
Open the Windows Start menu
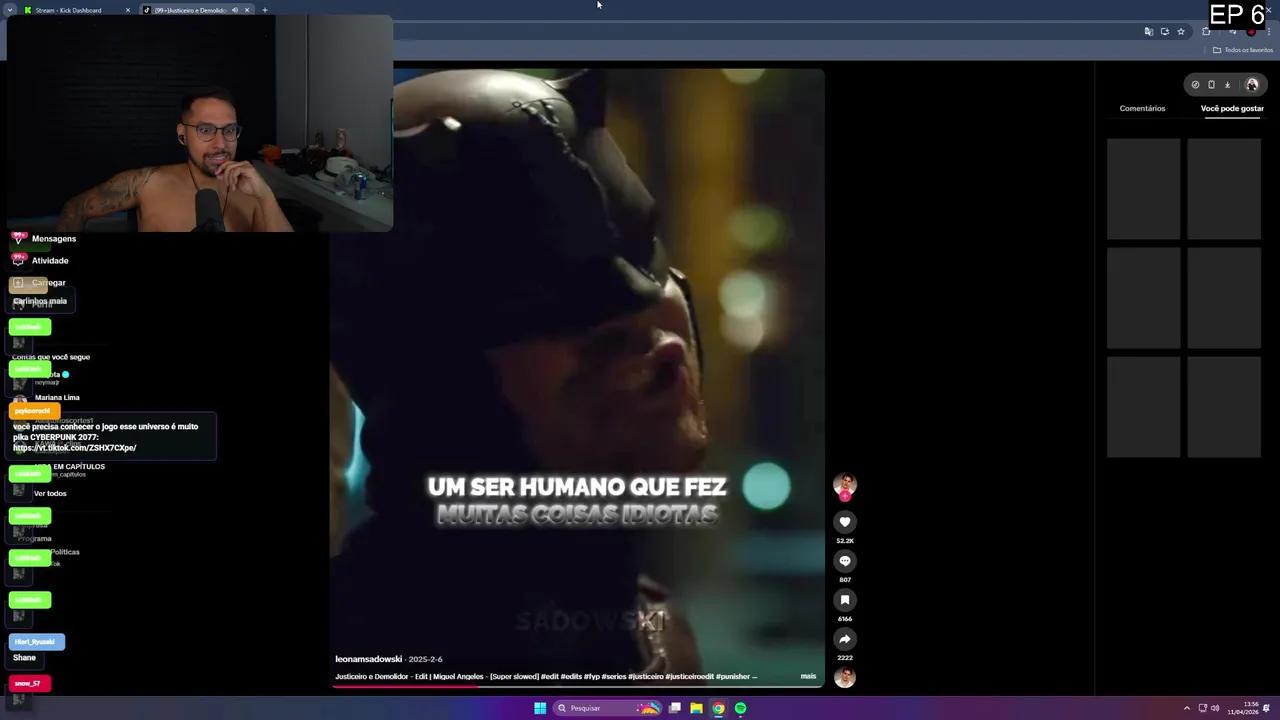(x=540, y=708)
